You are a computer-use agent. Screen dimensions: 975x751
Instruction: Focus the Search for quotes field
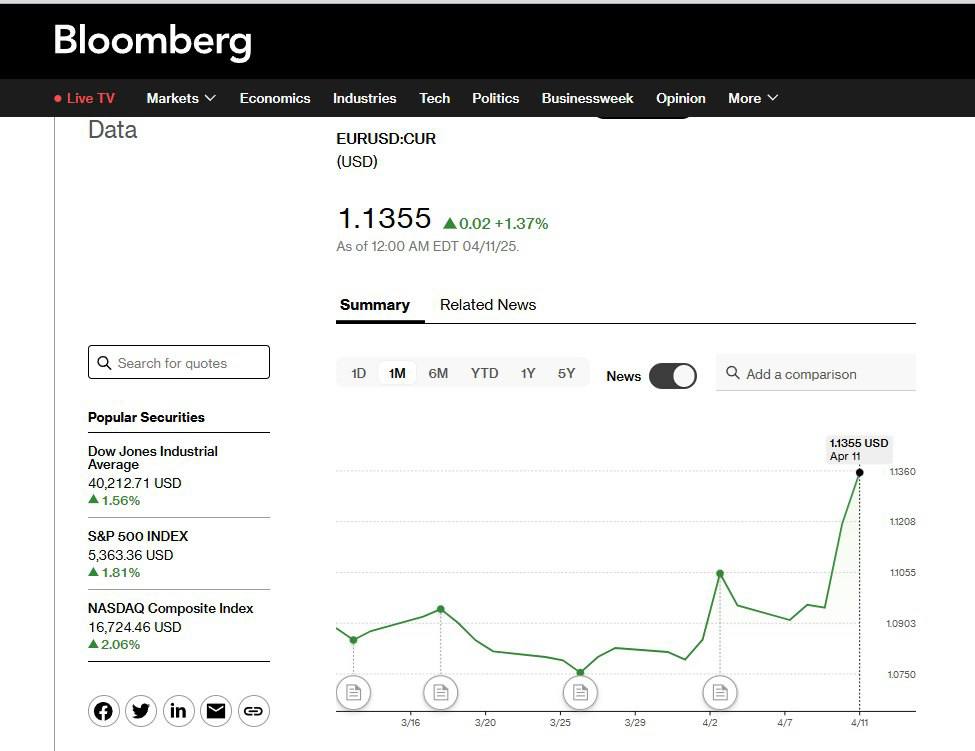coord(179,363)
